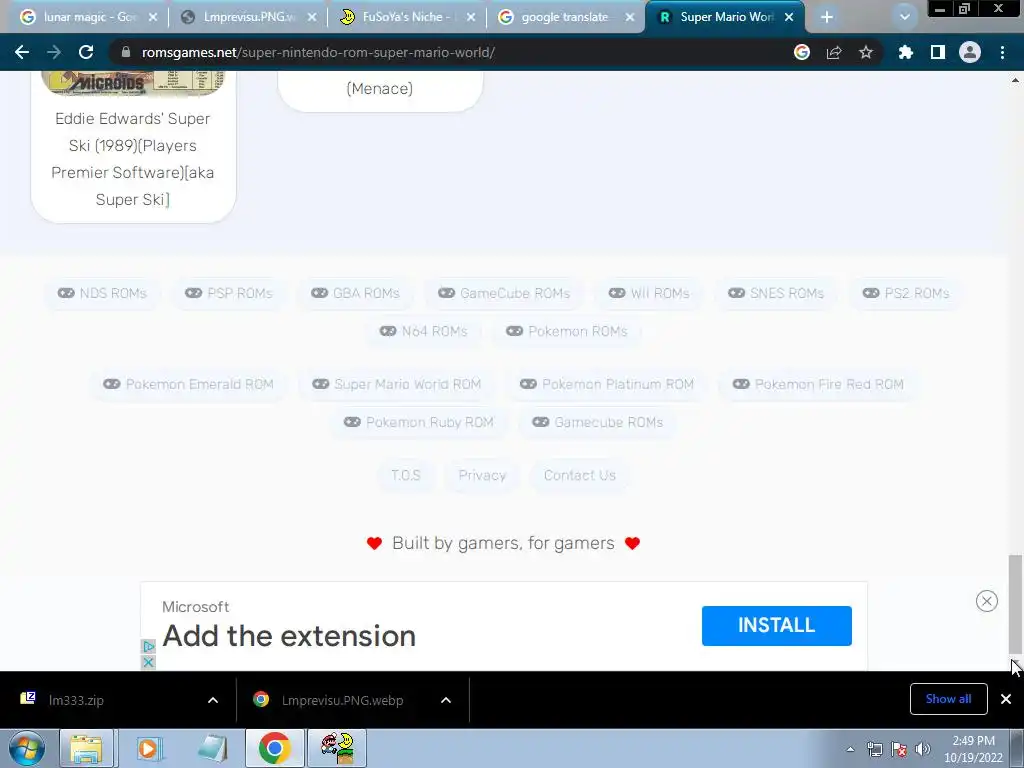
Task: Open the media player taskbar icon
Action: point(149,748)
